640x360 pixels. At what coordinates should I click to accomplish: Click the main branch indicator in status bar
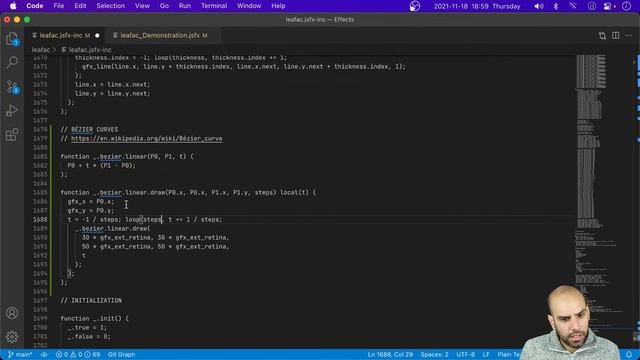click(x=20, y=354)
